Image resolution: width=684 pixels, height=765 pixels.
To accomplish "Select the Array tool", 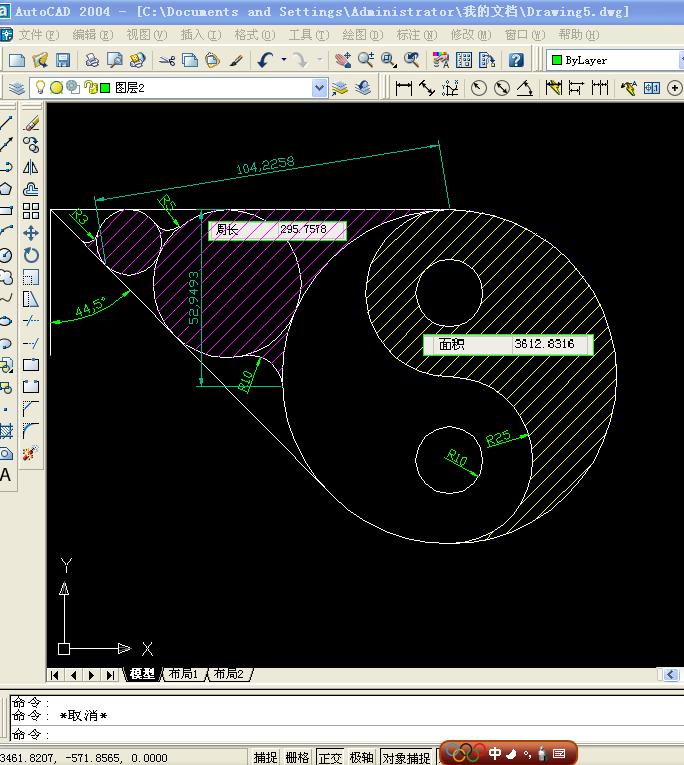I will point(31,211).
